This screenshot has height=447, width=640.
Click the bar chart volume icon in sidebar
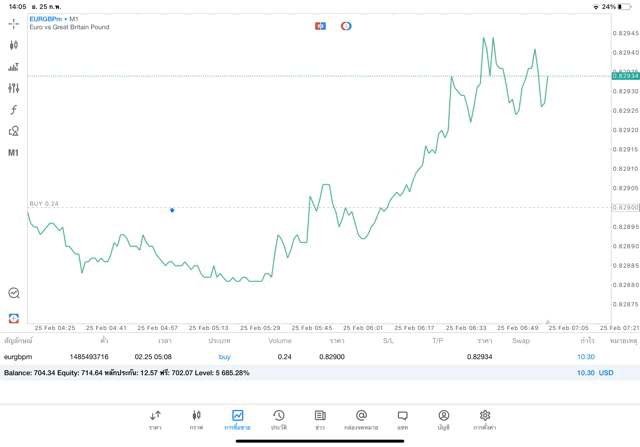click(x=14, y=67)
